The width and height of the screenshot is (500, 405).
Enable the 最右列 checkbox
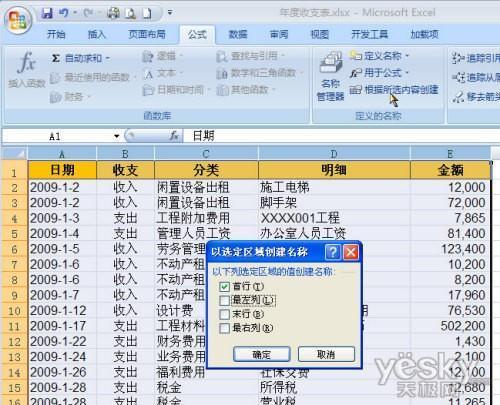[x=224, y=328]
